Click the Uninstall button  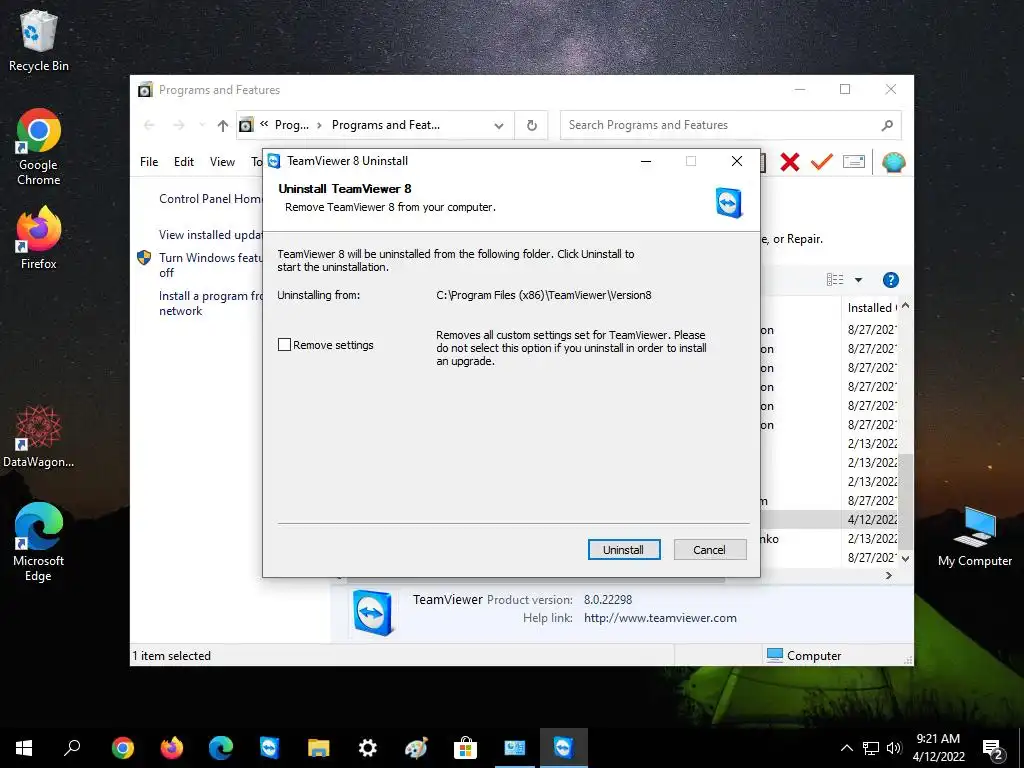pos(624,550)
